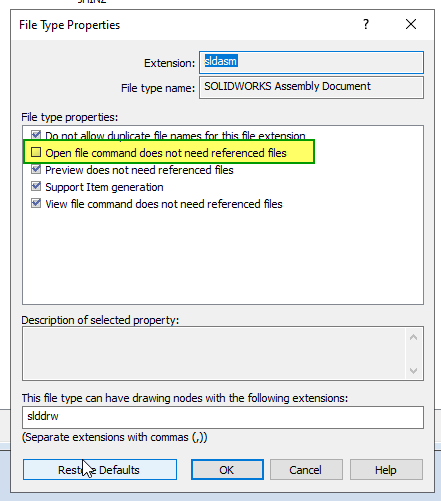Select the Support Item generation label text

point(104,187)
